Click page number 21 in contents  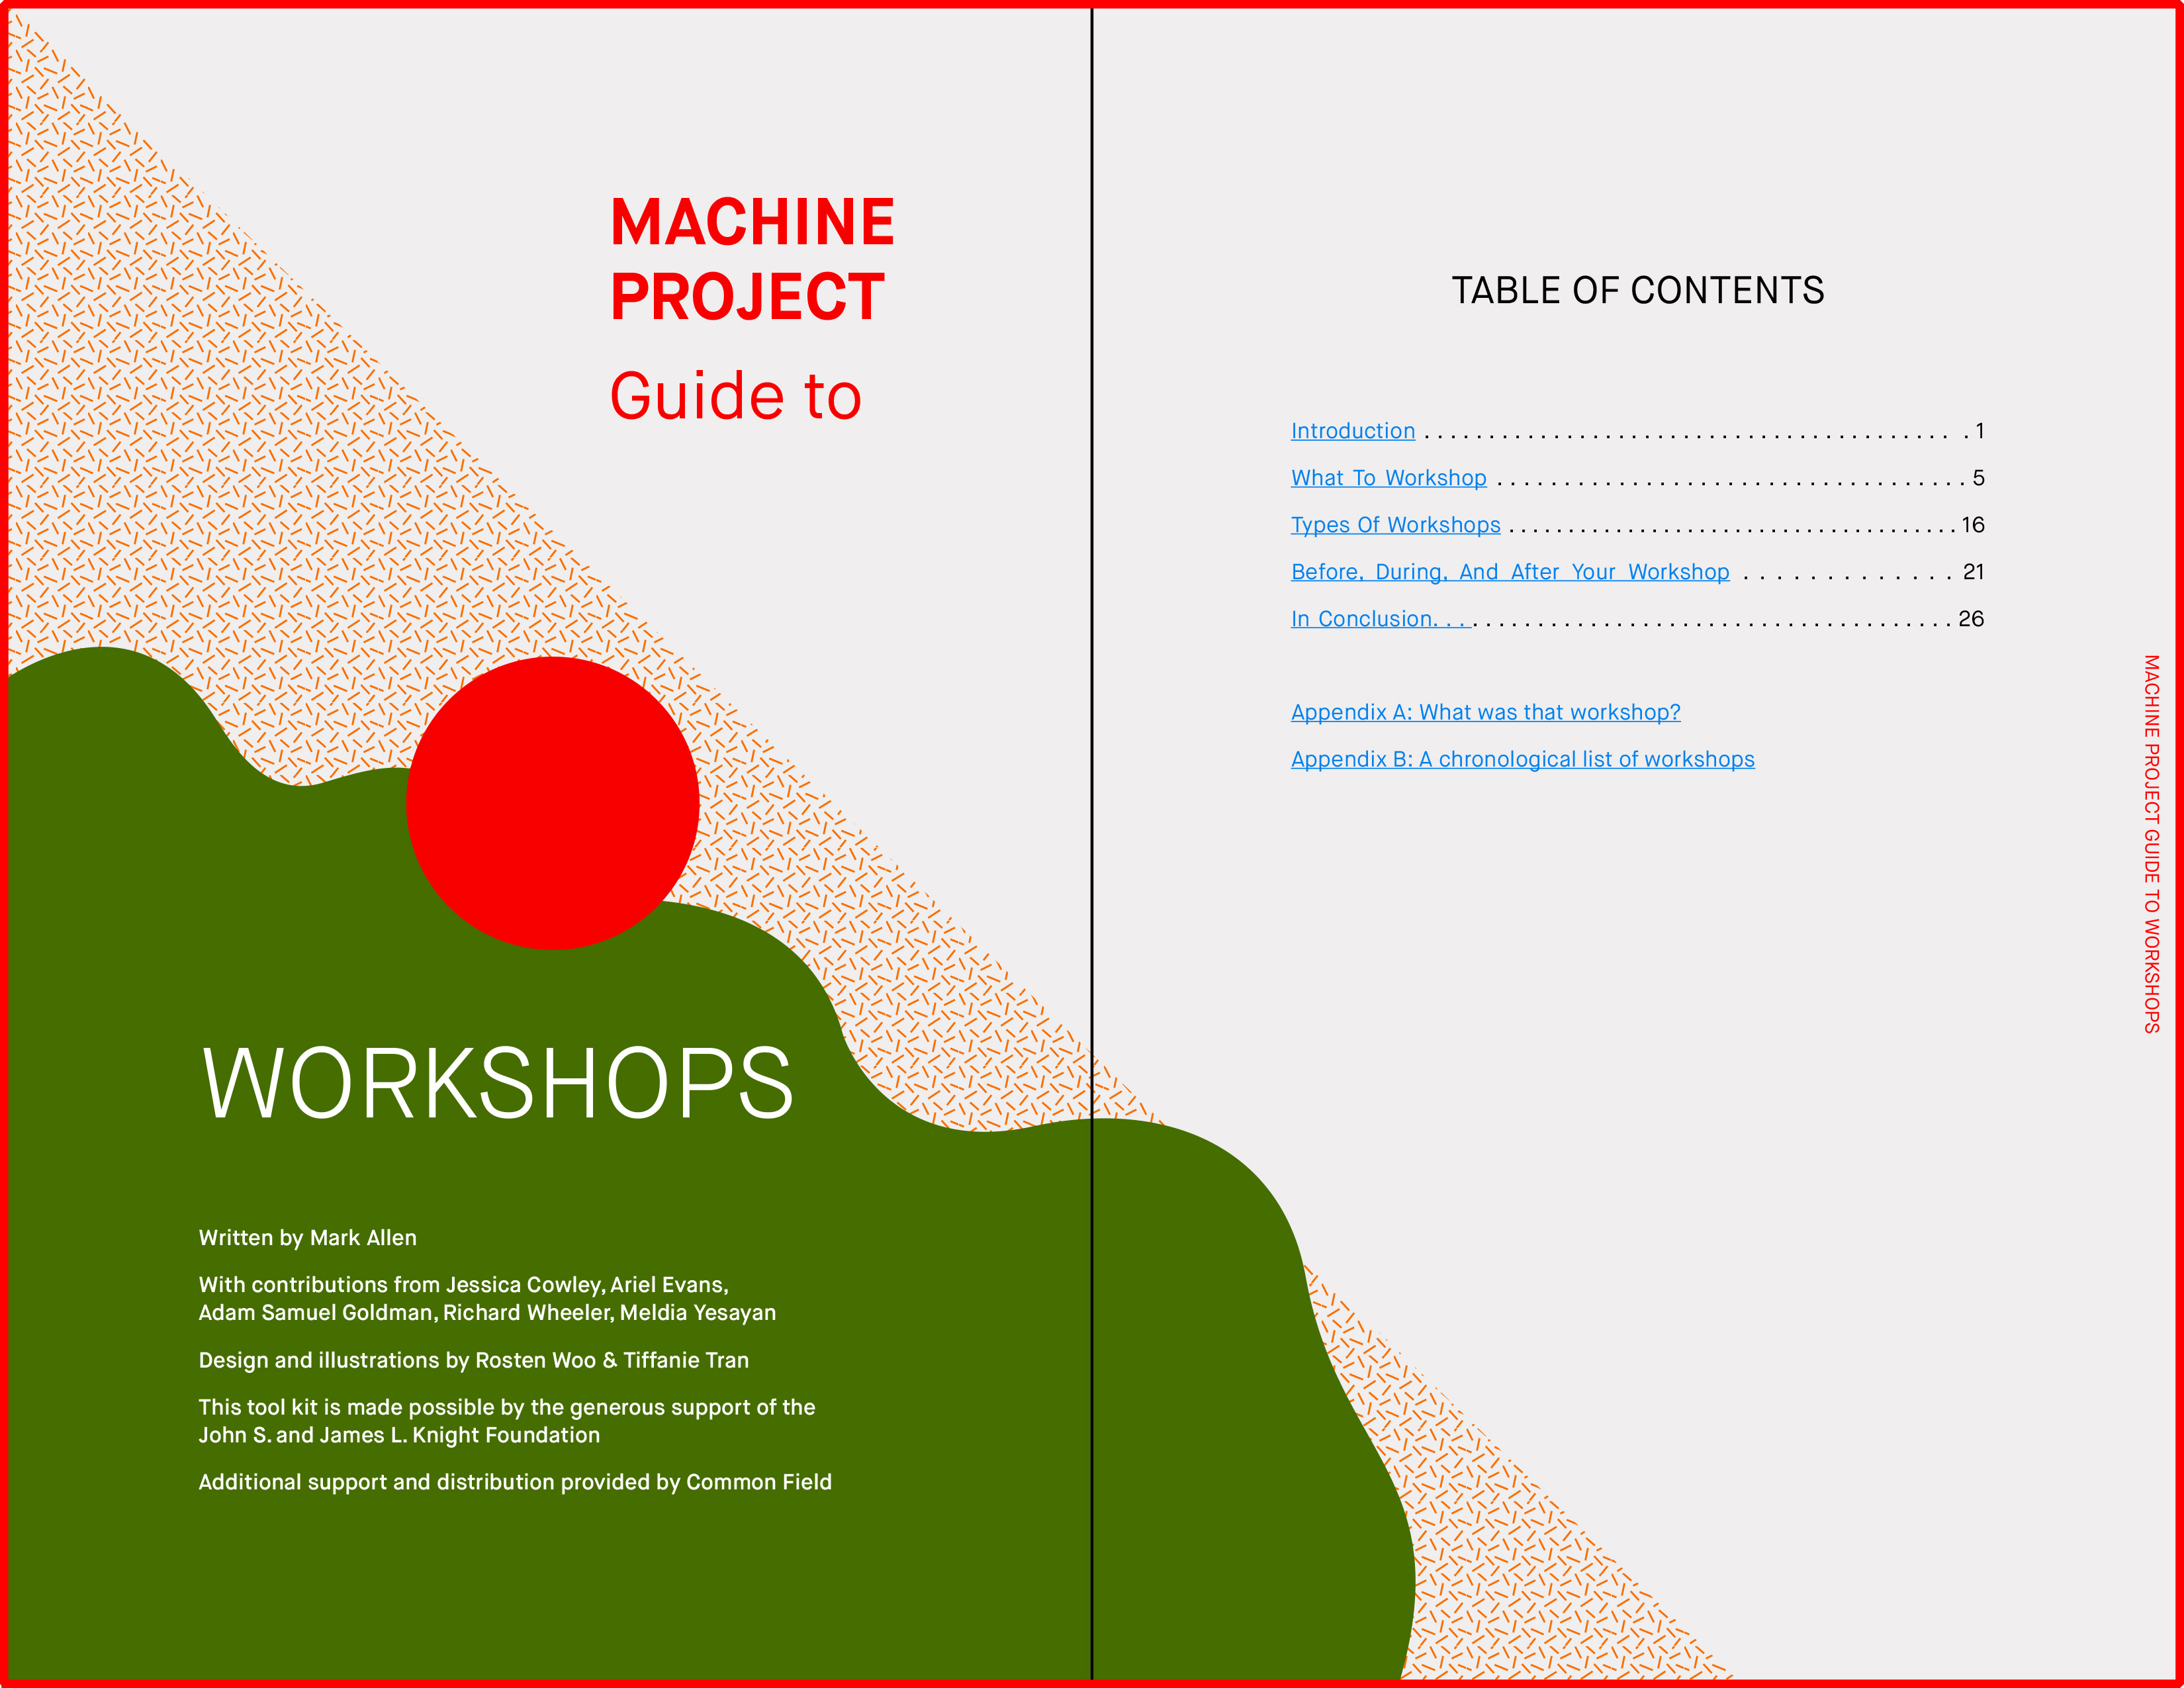pos(1973,572)
